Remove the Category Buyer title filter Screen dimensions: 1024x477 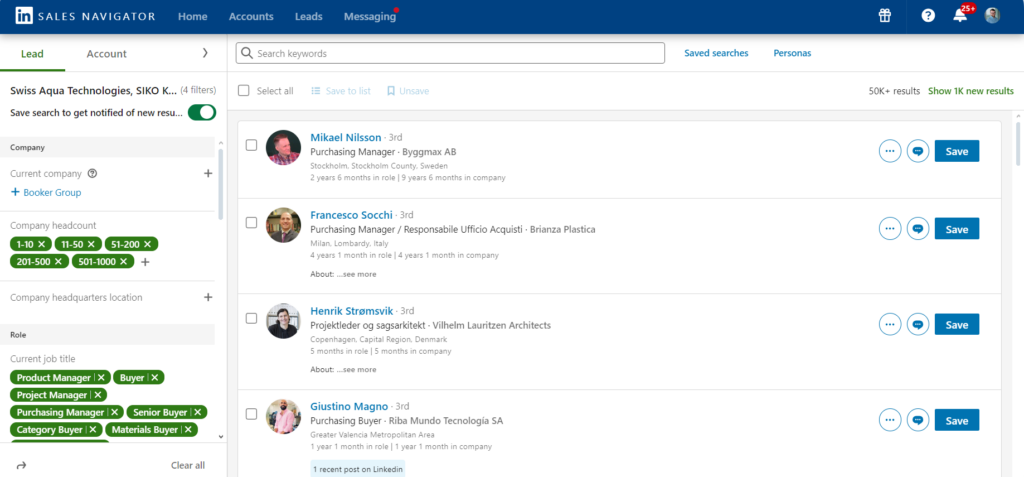(93, 430)
